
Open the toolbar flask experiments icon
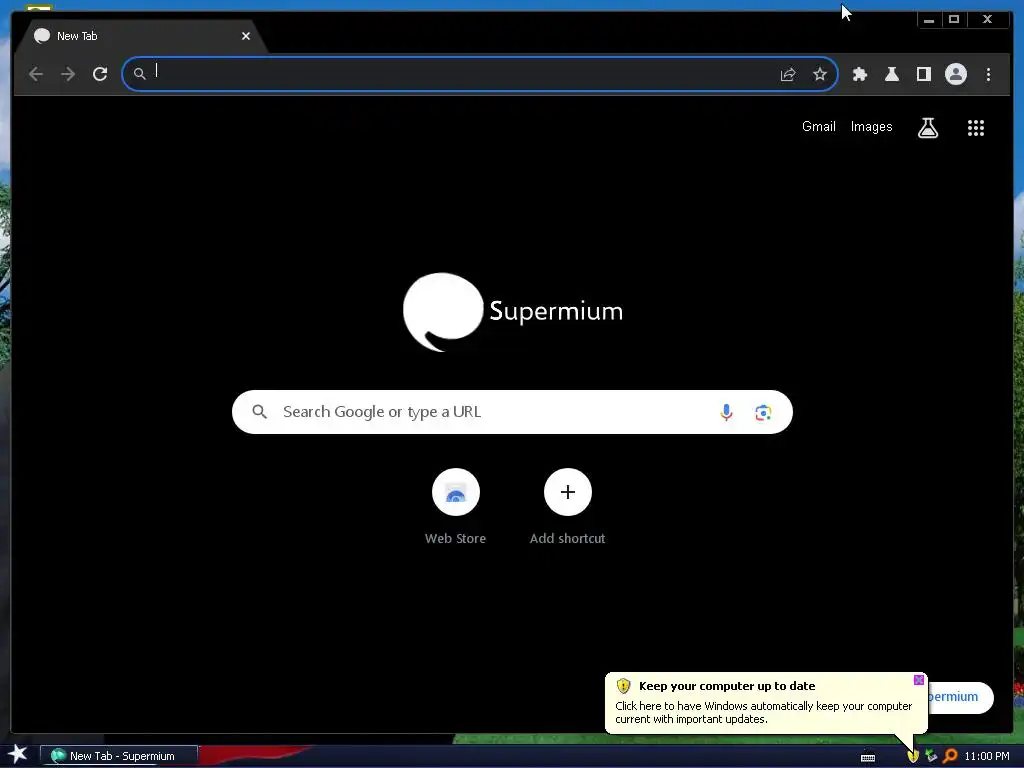891,74
